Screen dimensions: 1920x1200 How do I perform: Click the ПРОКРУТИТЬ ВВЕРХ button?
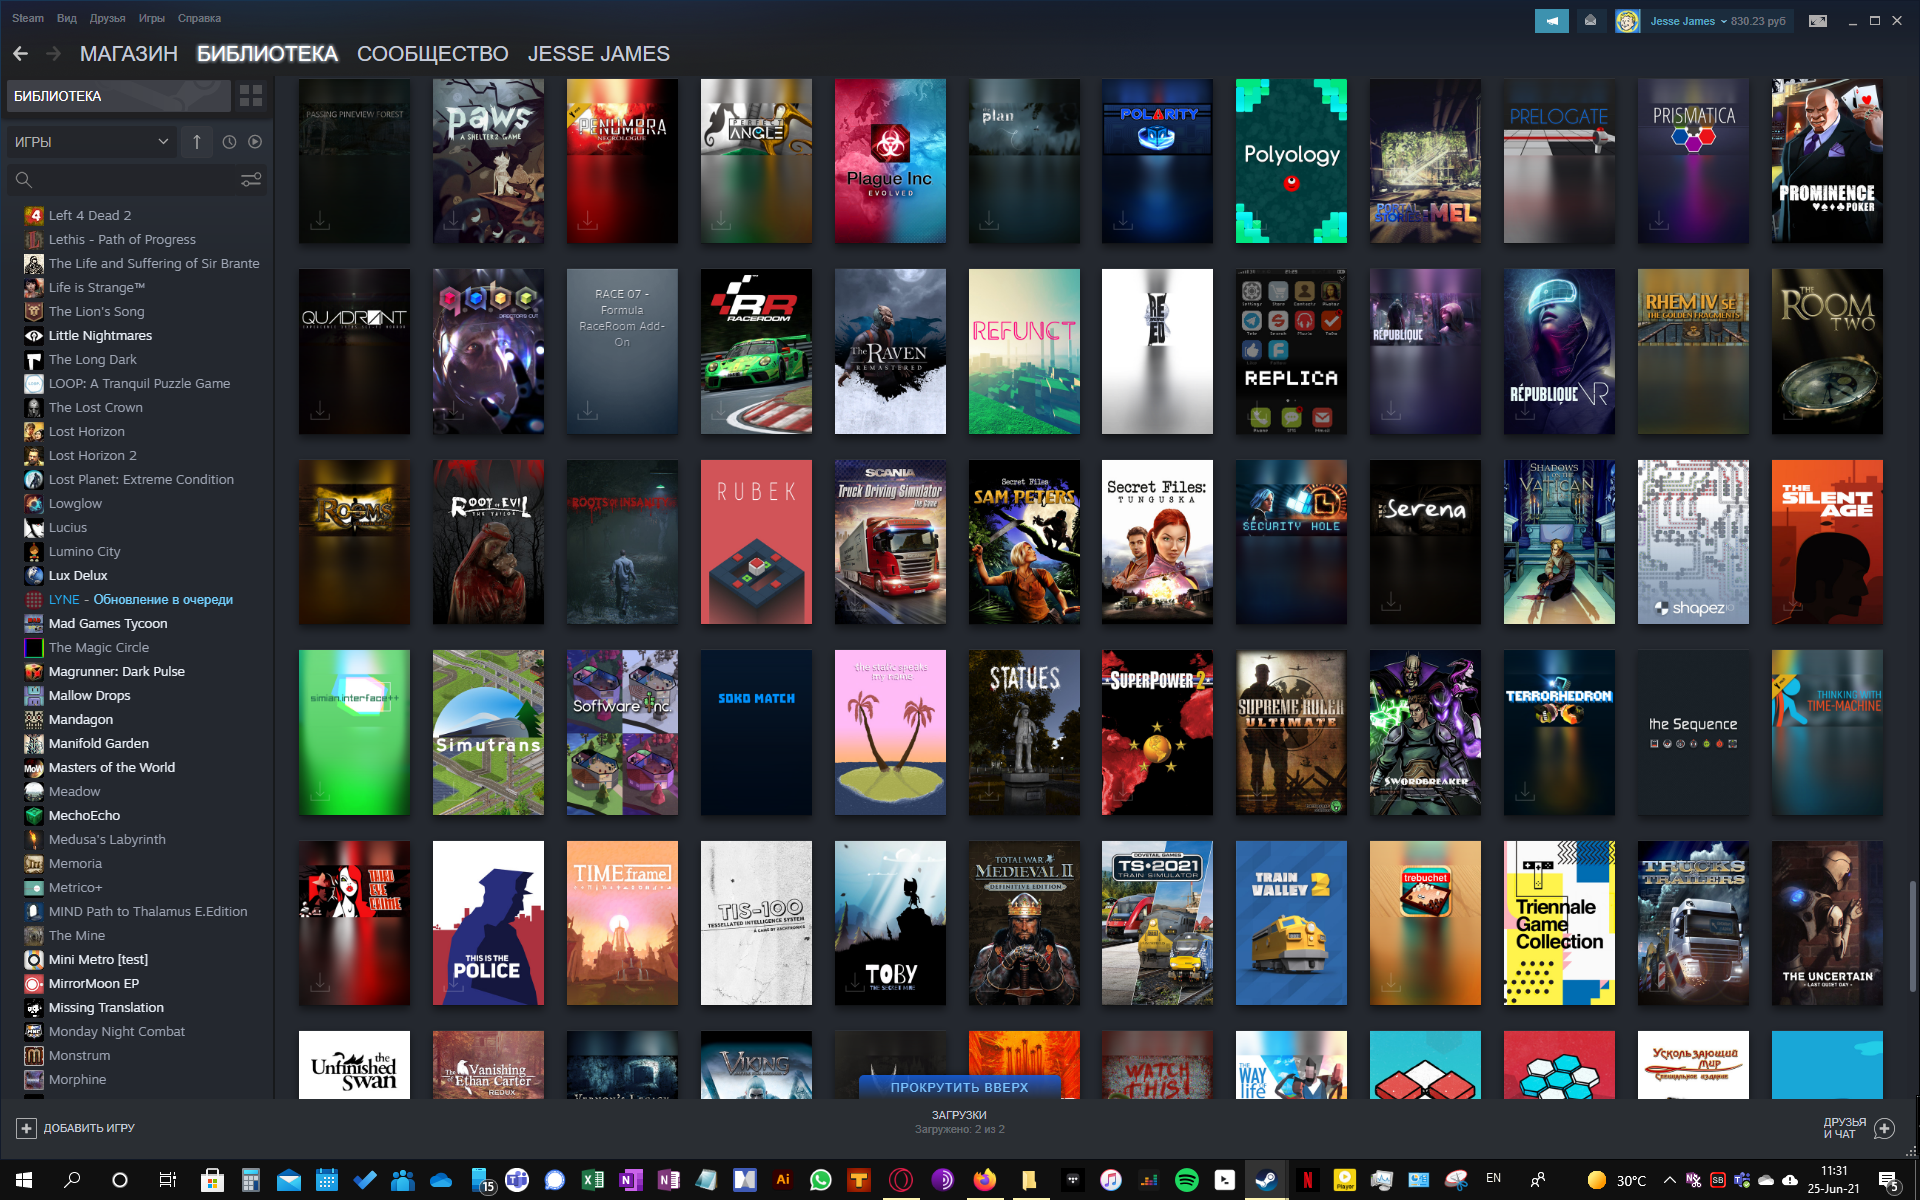[960, 1087]
